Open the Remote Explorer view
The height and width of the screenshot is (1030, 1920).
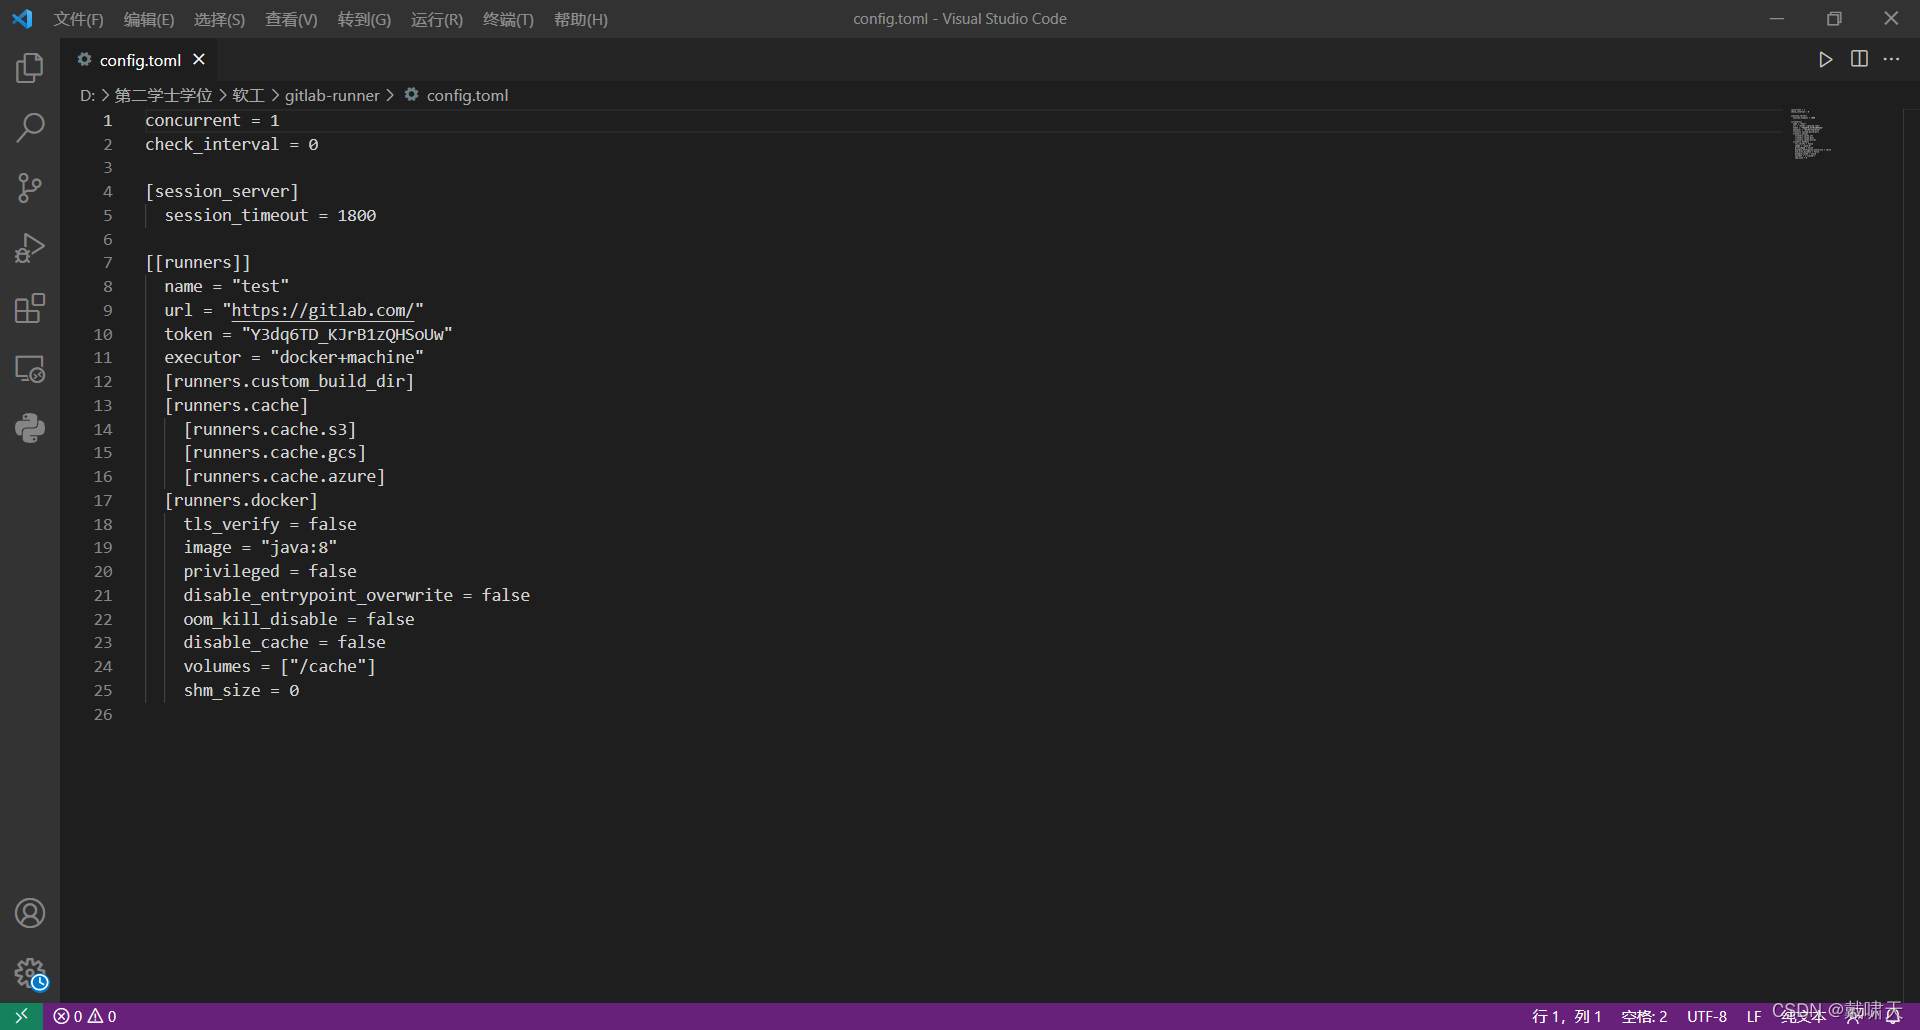[30, 369]
